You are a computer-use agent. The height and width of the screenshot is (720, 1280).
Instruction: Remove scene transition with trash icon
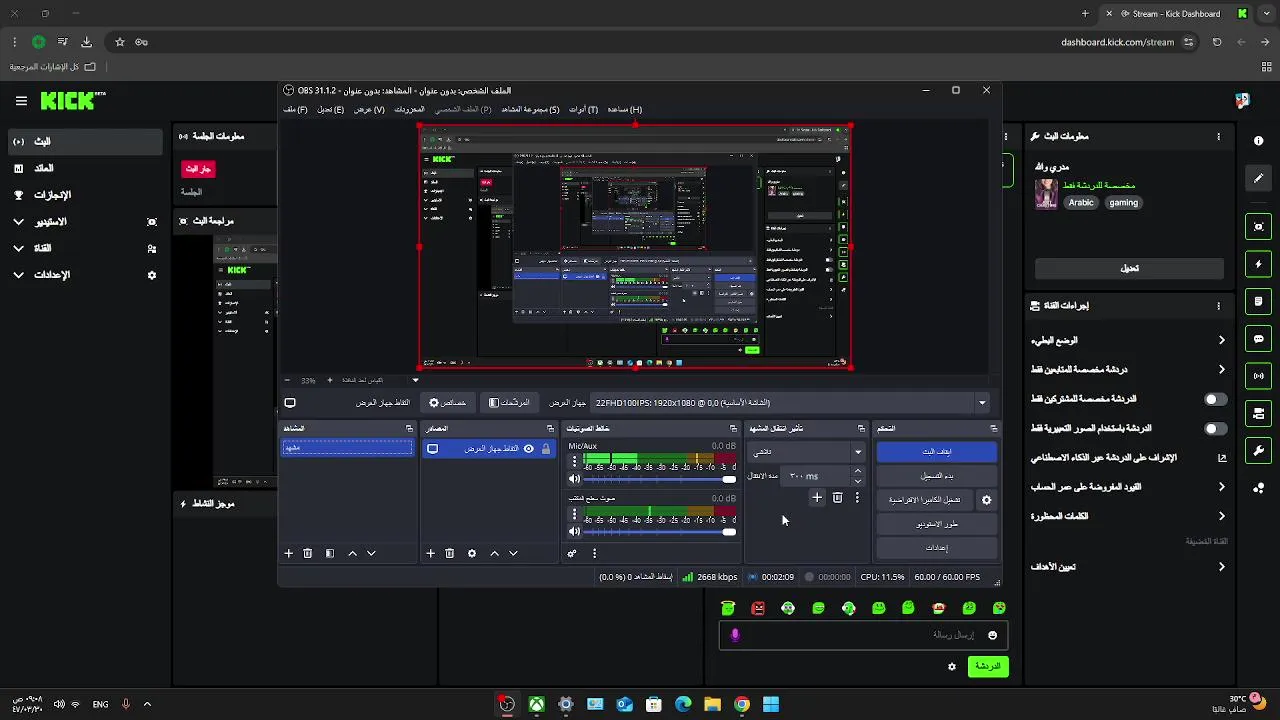pyautogui.click(x=837, y=497)
